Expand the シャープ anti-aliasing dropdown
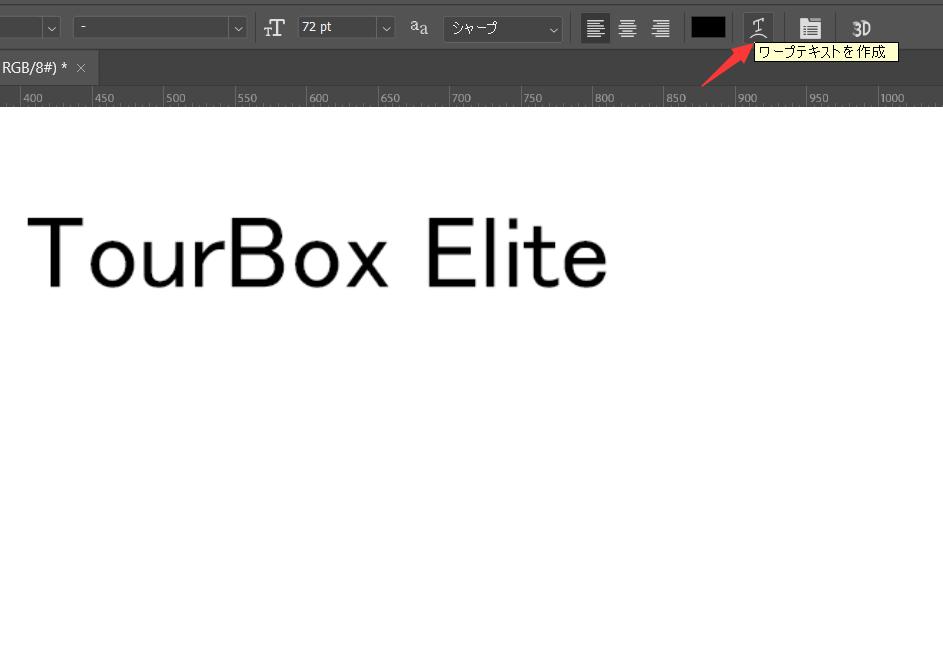 pyautogui.click(x=554, y=29)
